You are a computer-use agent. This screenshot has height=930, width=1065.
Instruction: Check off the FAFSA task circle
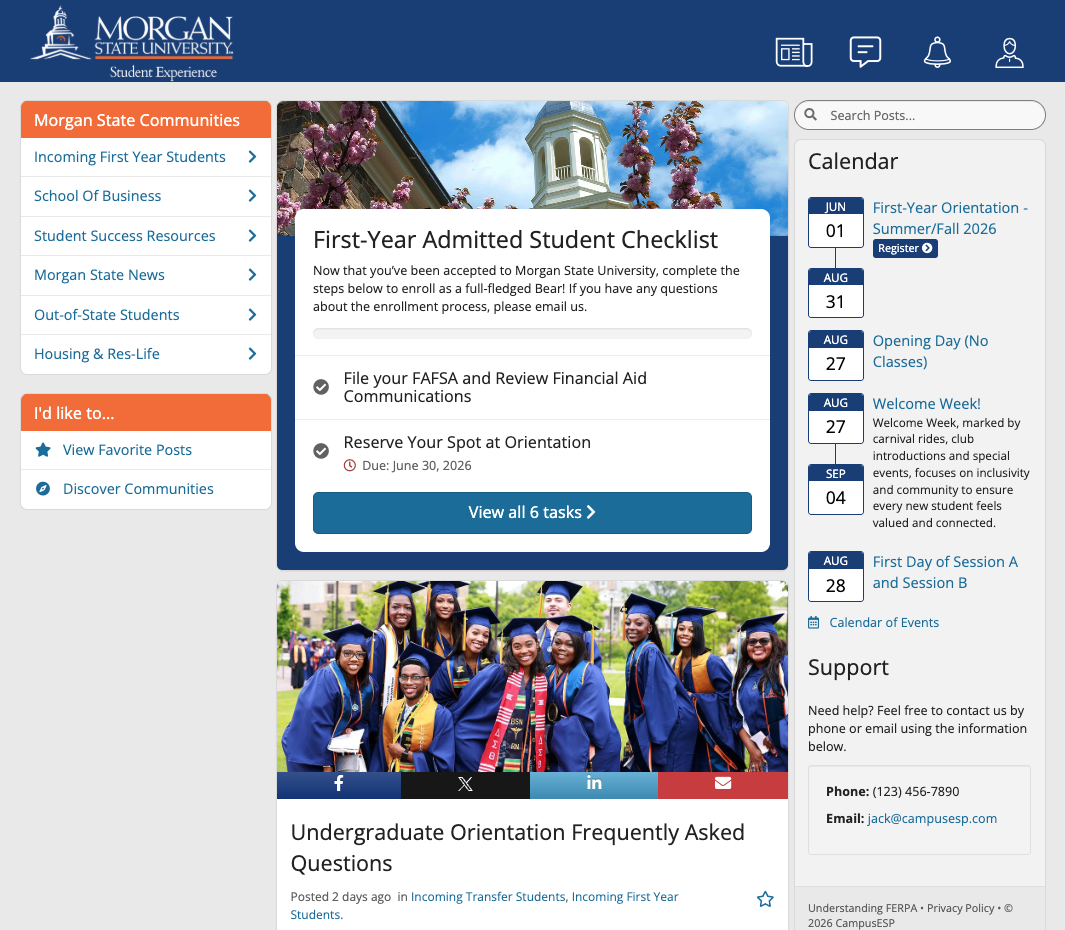pyautogui.click(x=321, y=387)
